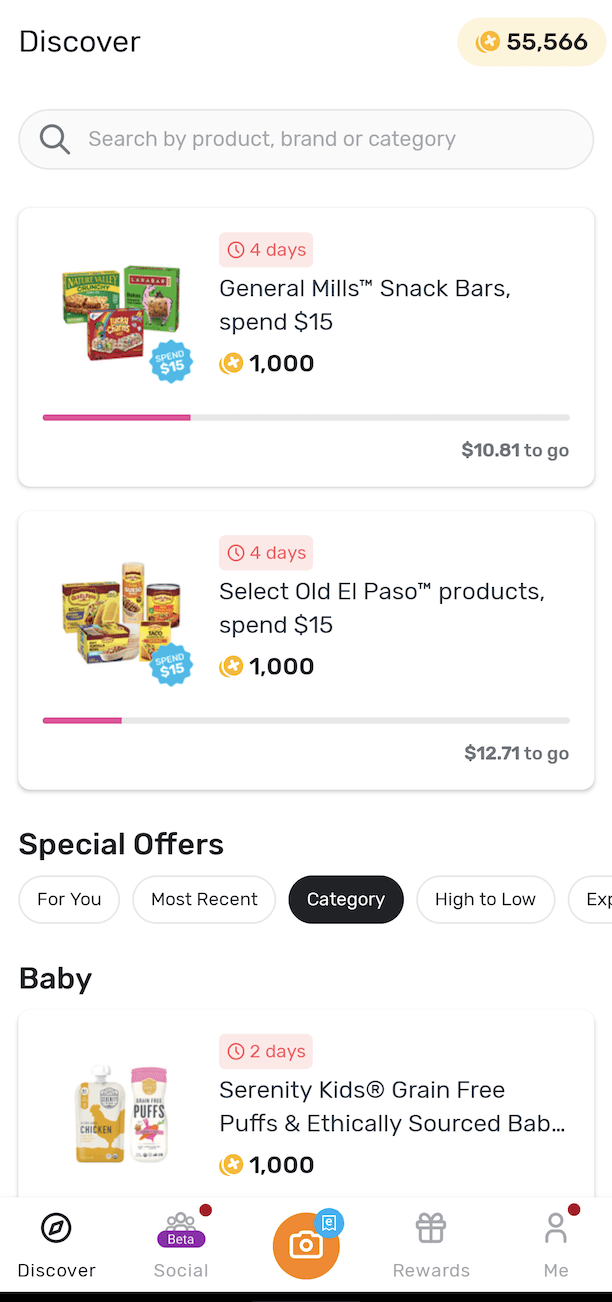Select the High to Low sorting option
612x1302 pixels.
tap(485, 899)
